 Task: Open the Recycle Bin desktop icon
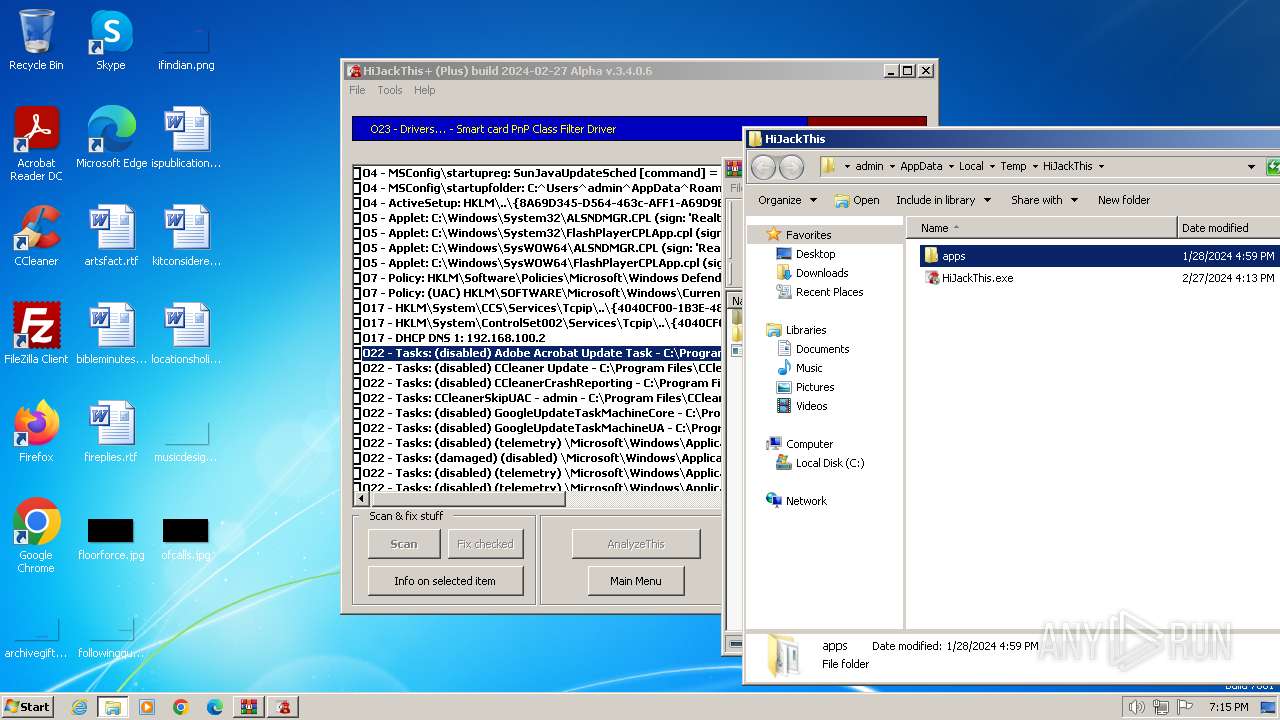(36, 40)
